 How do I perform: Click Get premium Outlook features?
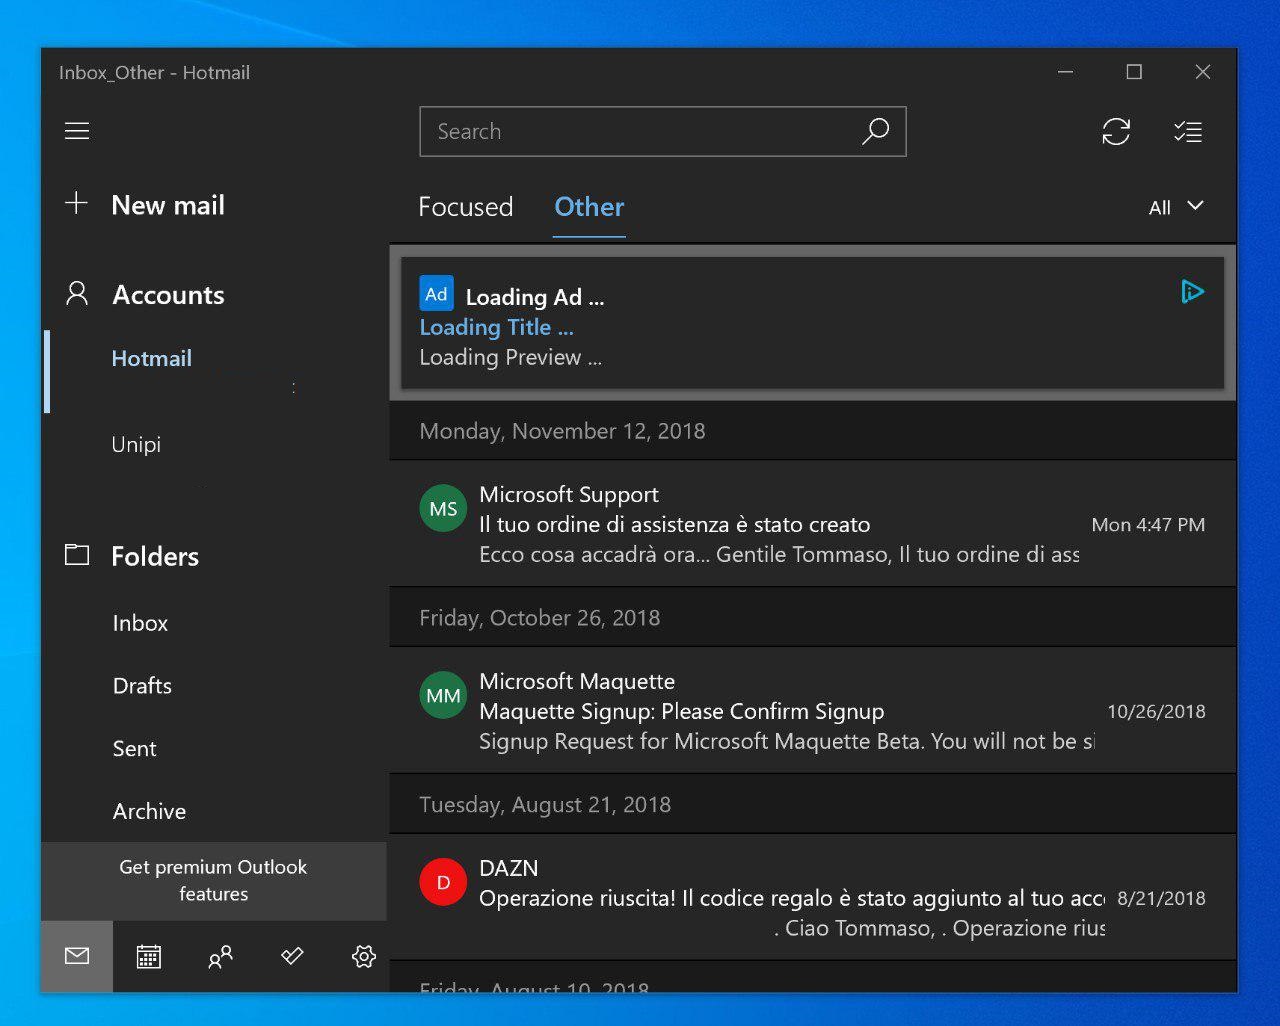point(213,880)
